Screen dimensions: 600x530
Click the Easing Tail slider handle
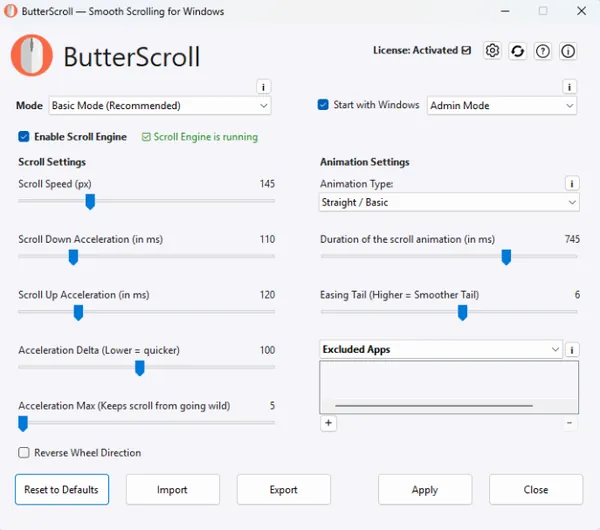462,313
